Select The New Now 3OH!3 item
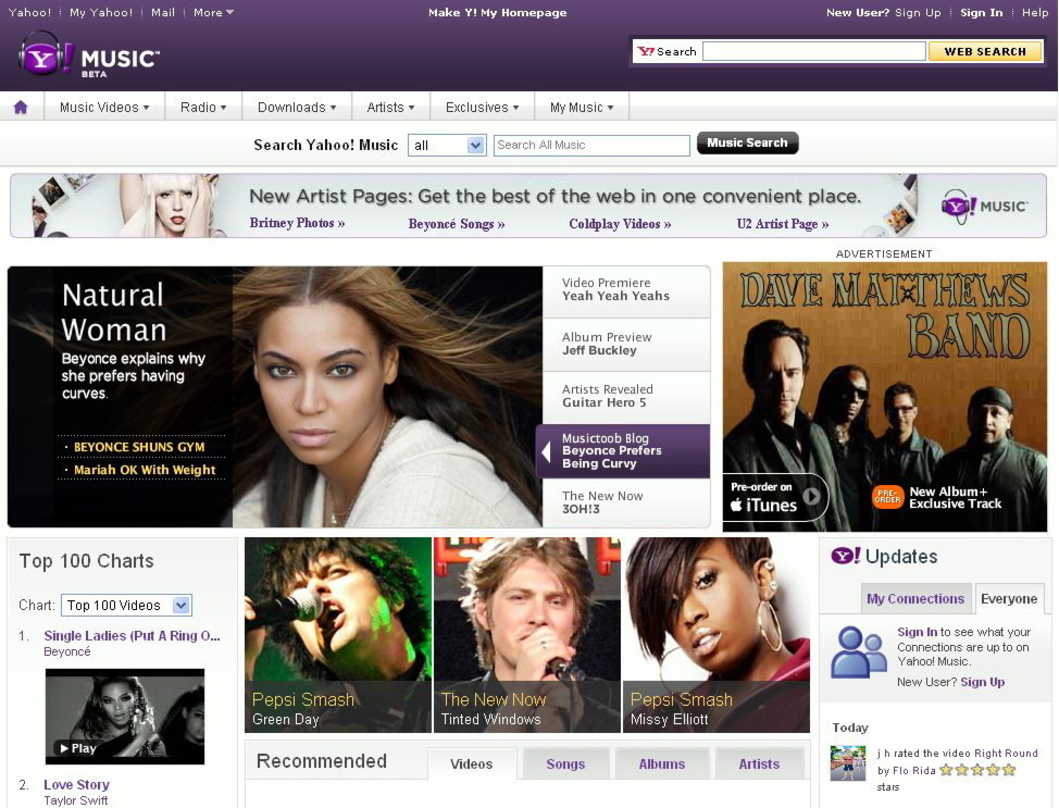Screen dimensions: 1059x808 pyautogui.click(x=626, y=503)
